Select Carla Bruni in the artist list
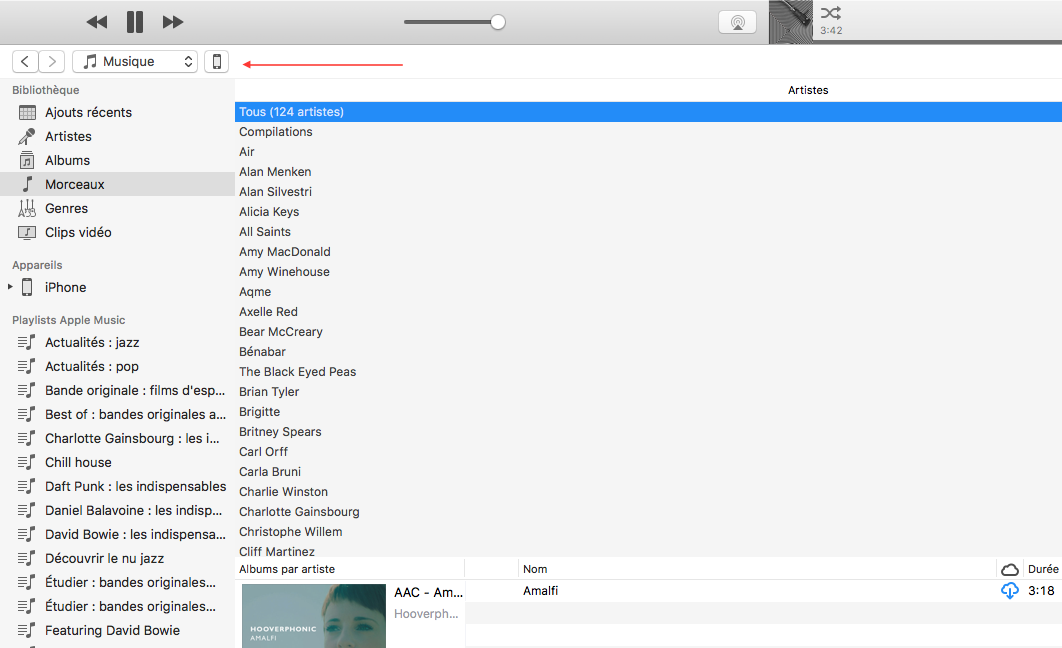 [648, 471]
